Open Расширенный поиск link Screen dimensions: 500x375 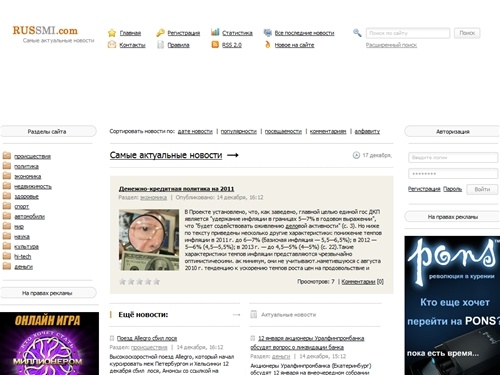coord(391,45)
